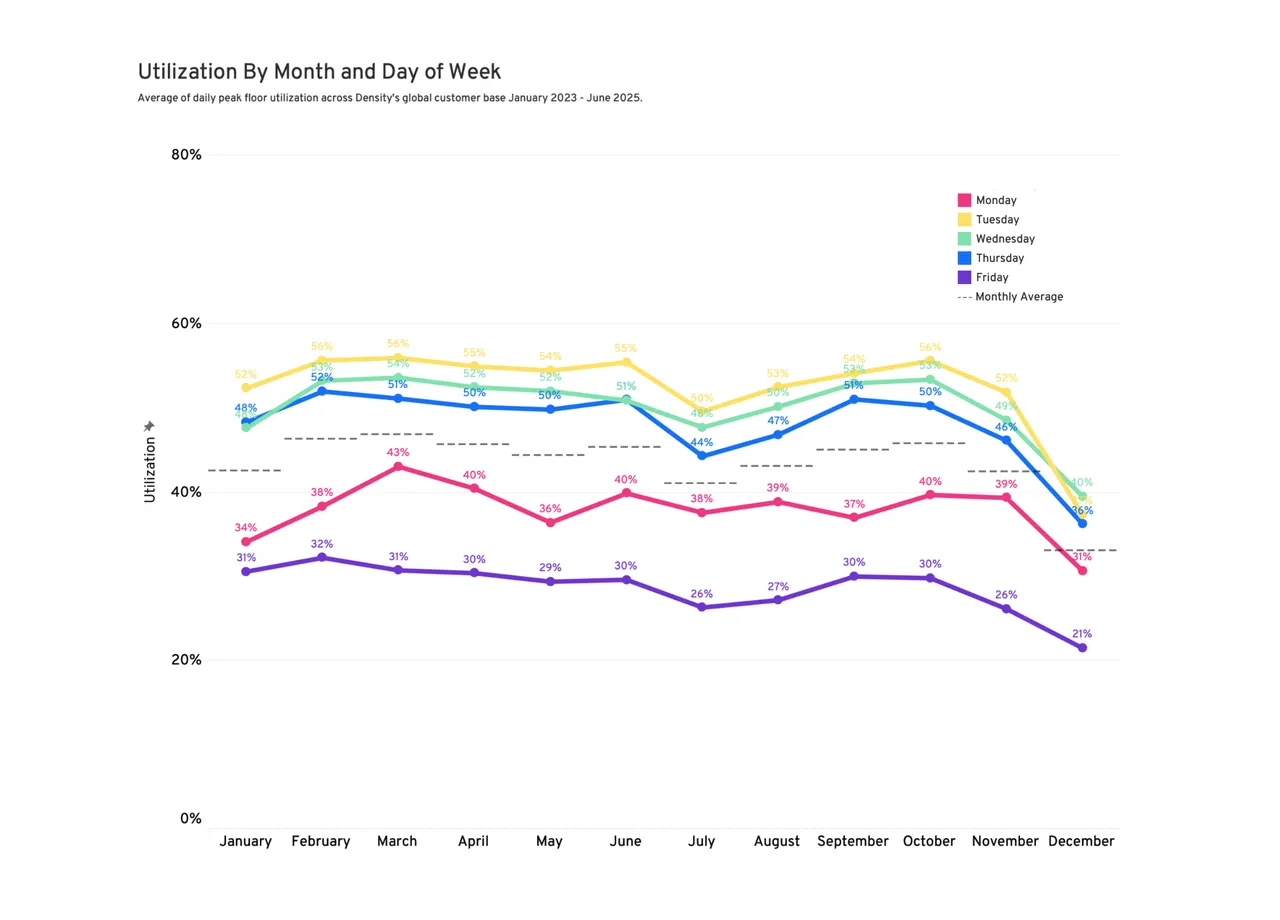Image resolution: width=1280 pixels, height=920 pixels.
Task: Click Friday's August 27% data point
Action: pos(778,600)
